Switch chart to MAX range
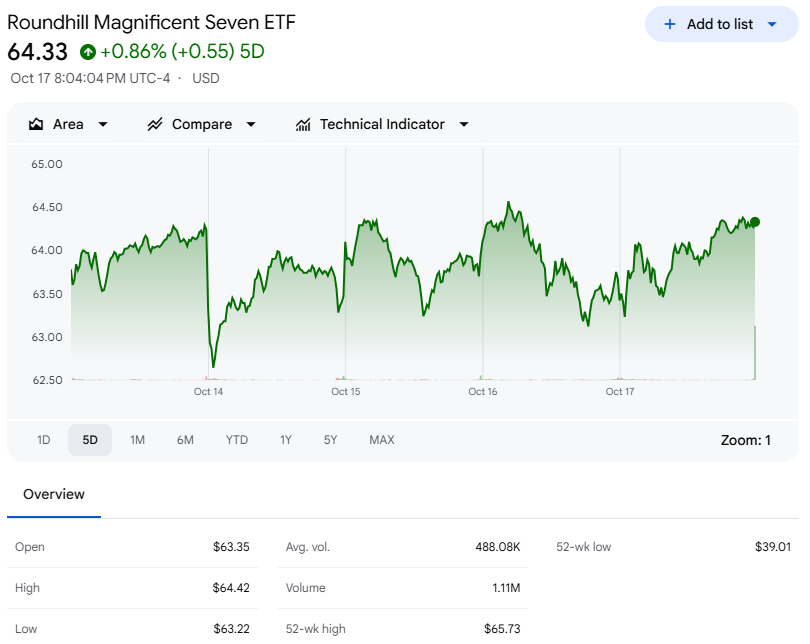Screen dimensions: 810x644 (x=382, y=440)
